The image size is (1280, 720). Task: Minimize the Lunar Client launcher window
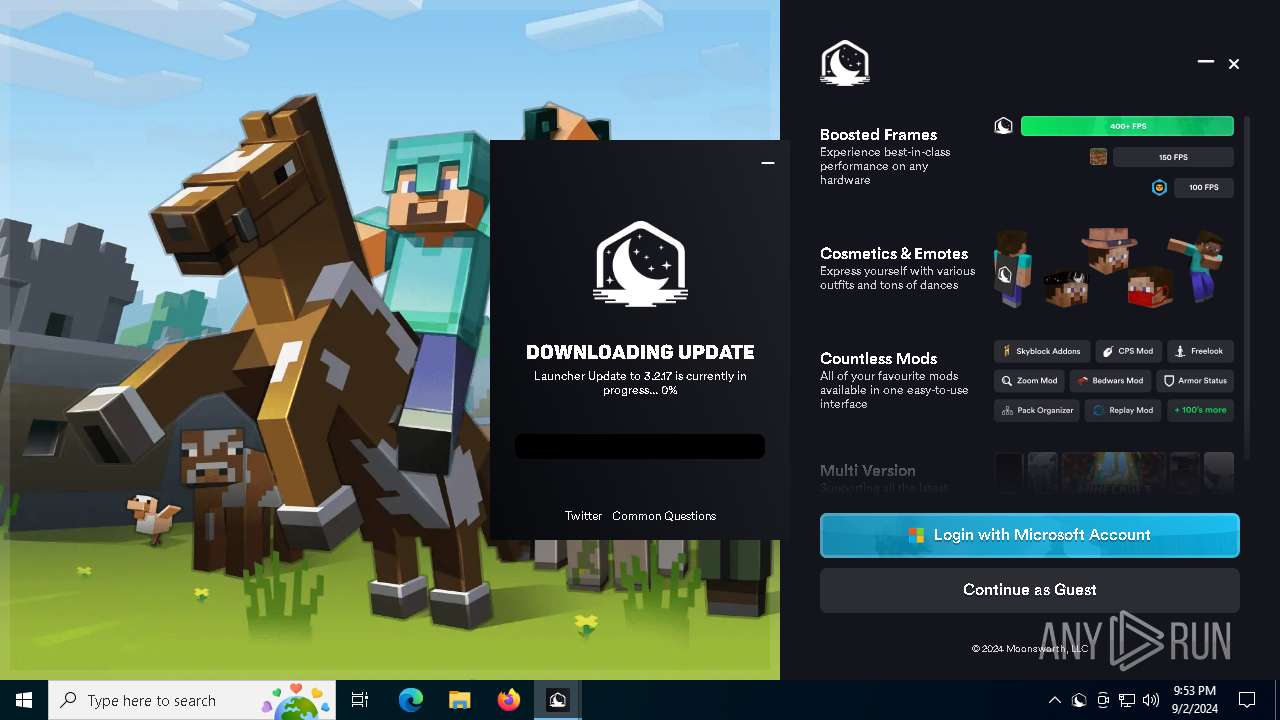(x=1206, y=62)
